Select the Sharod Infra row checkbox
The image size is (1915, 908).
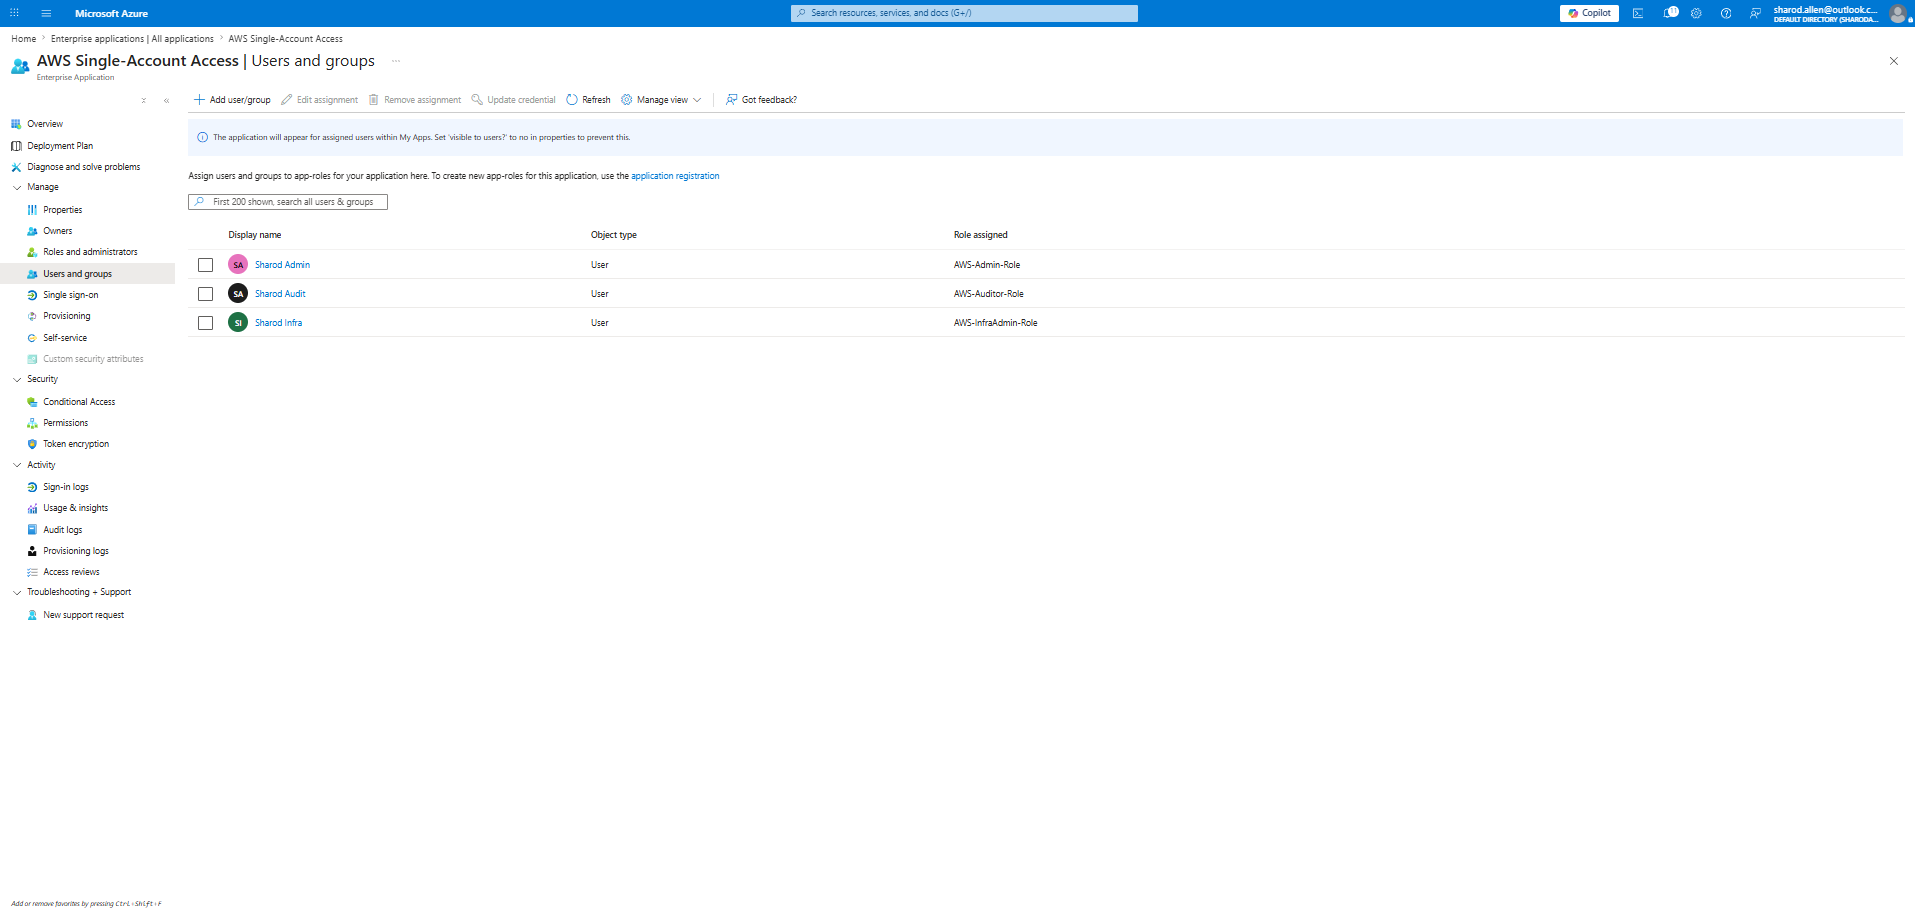click(205, 323)
